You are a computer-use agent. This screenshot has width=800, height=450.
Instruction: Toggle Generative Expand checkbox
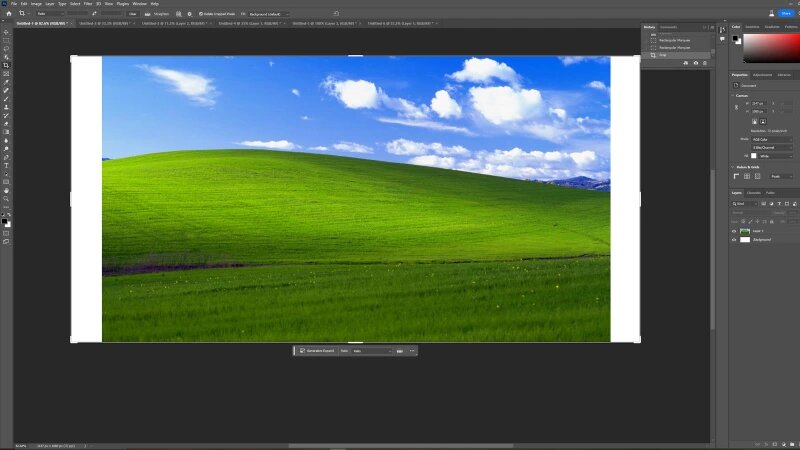click(x=303, y=351)
